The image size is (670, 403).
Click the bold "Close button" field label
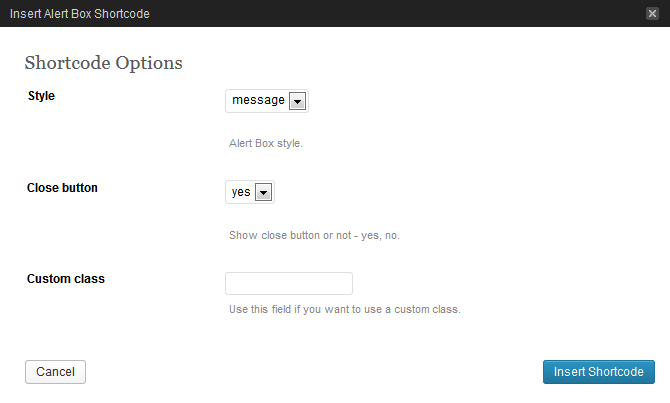[62, 187]
